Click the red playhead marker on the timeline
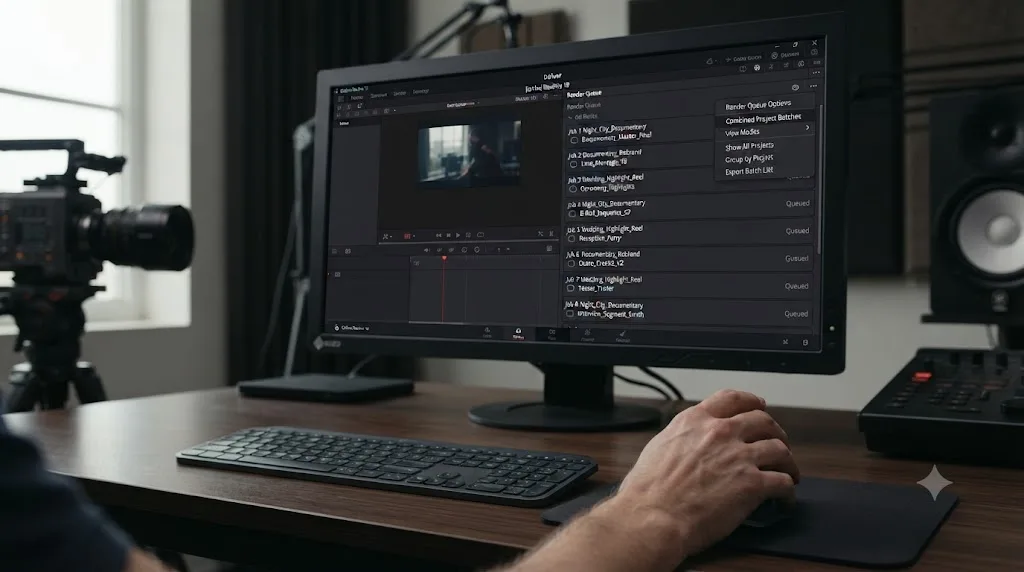 click(x=444, y=259)
